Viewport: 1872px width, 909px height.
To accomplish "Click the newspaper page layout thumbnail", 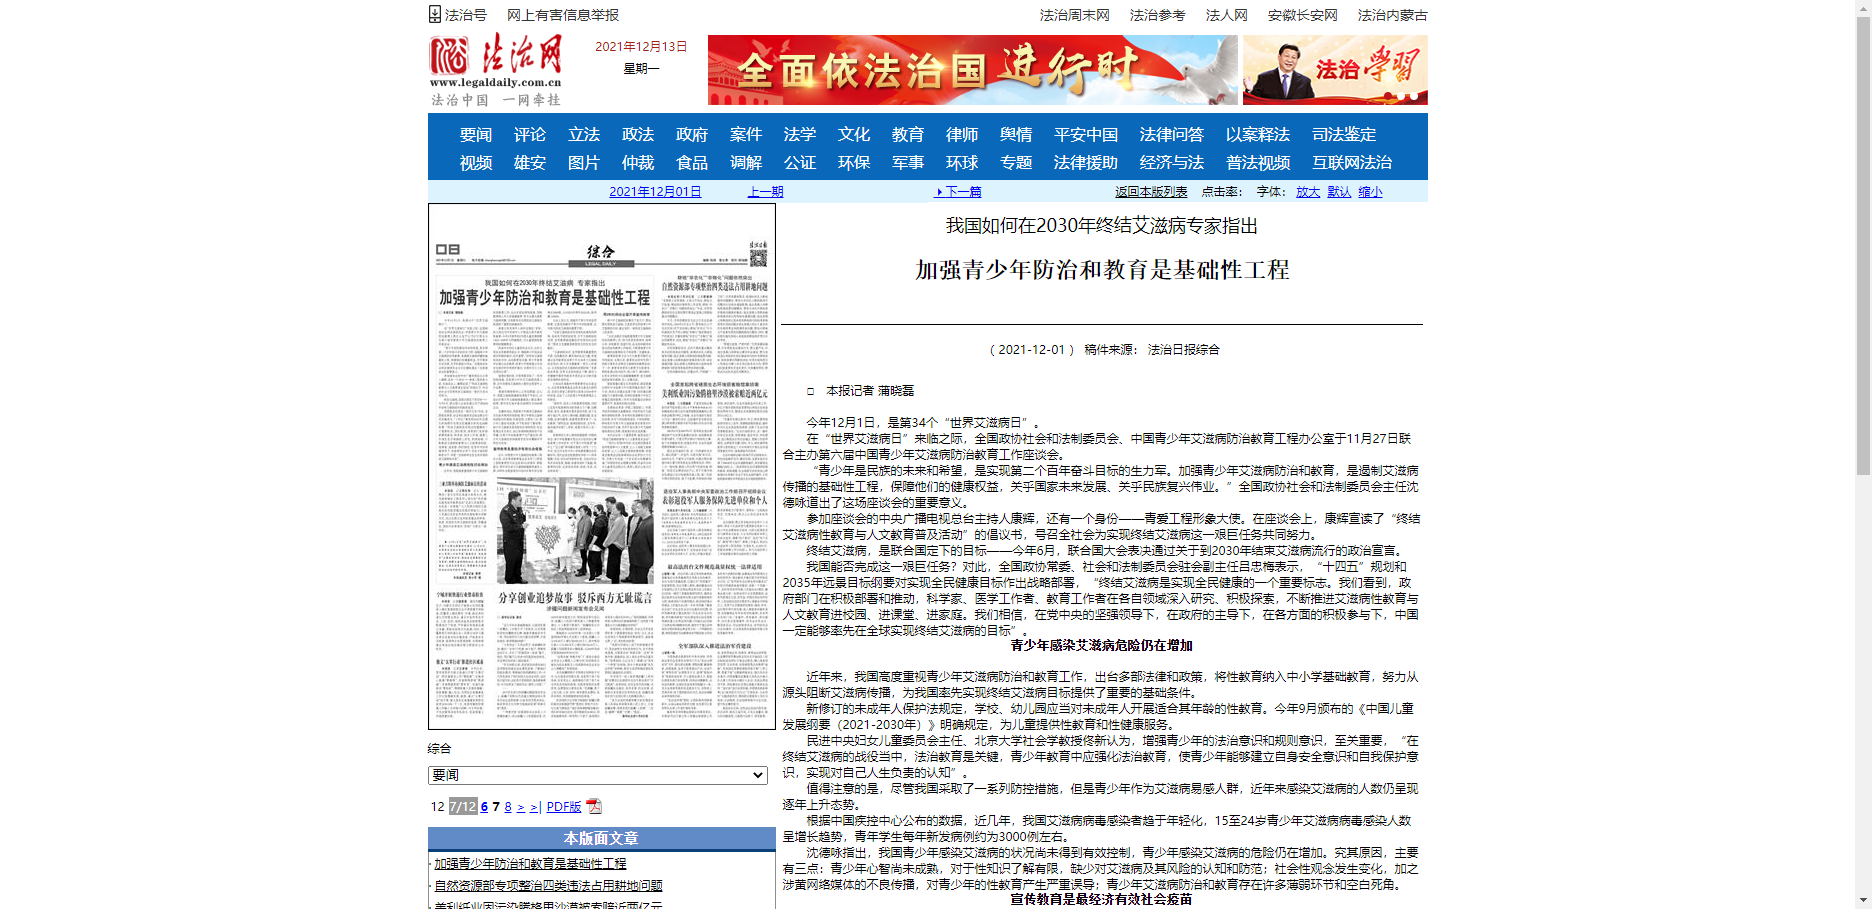I will click(602, 467).
